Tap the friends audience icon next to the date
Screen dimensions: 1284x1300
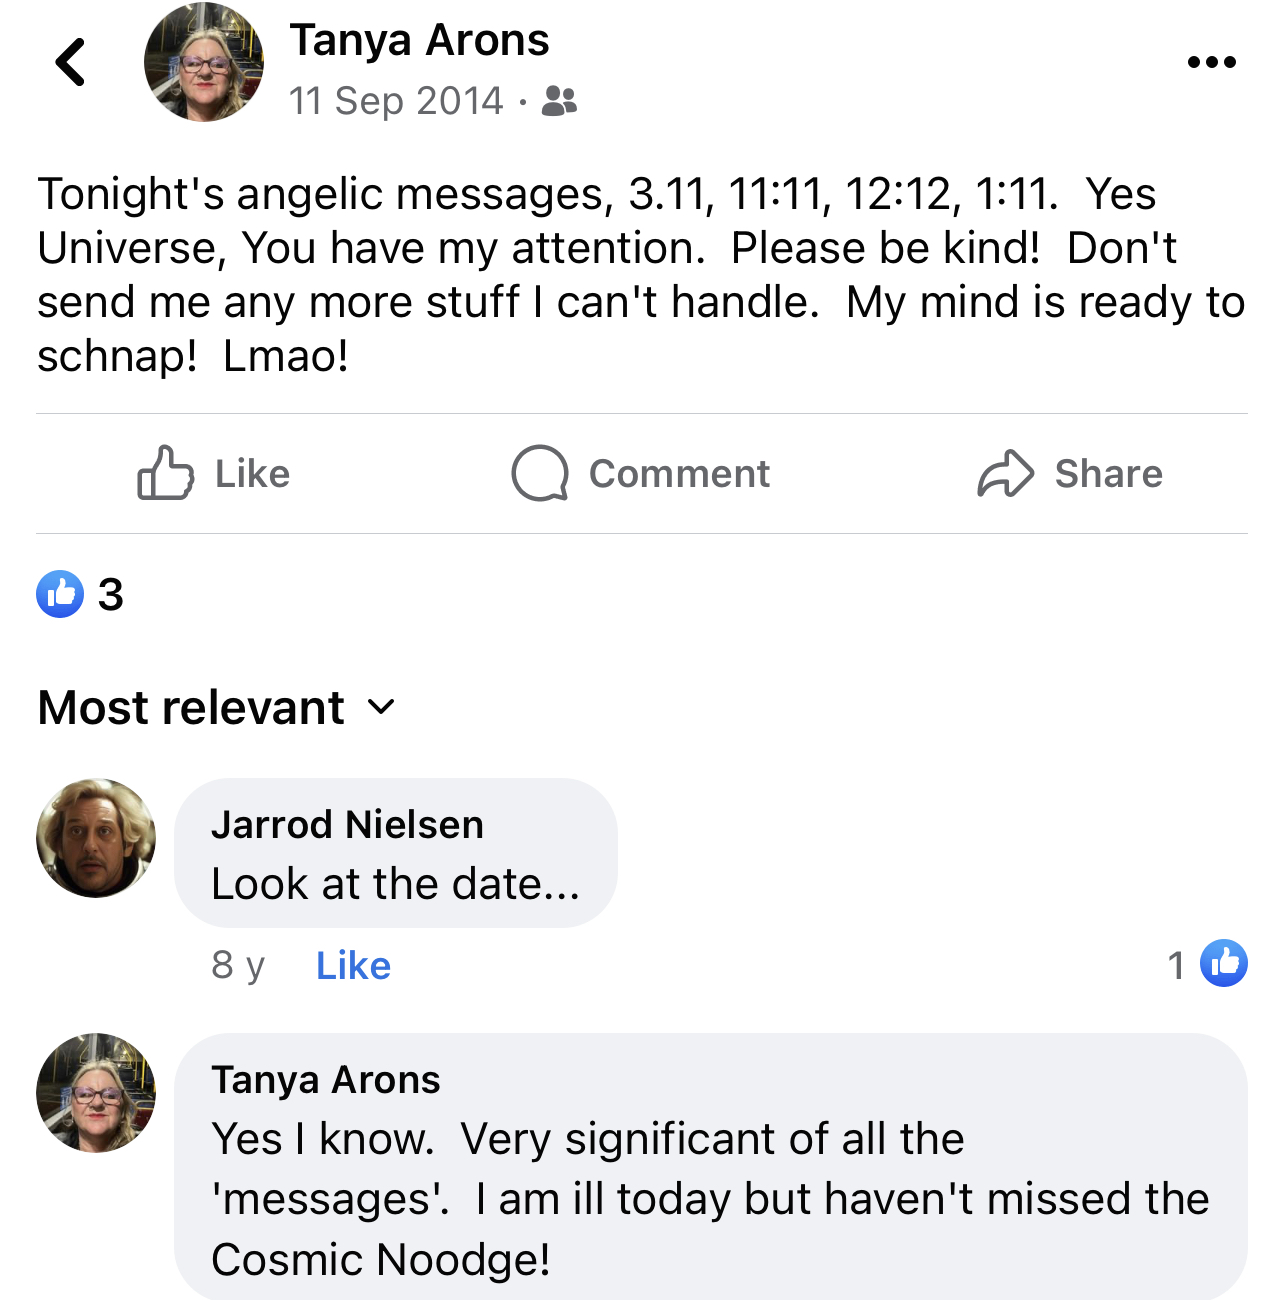click(559, 101)
